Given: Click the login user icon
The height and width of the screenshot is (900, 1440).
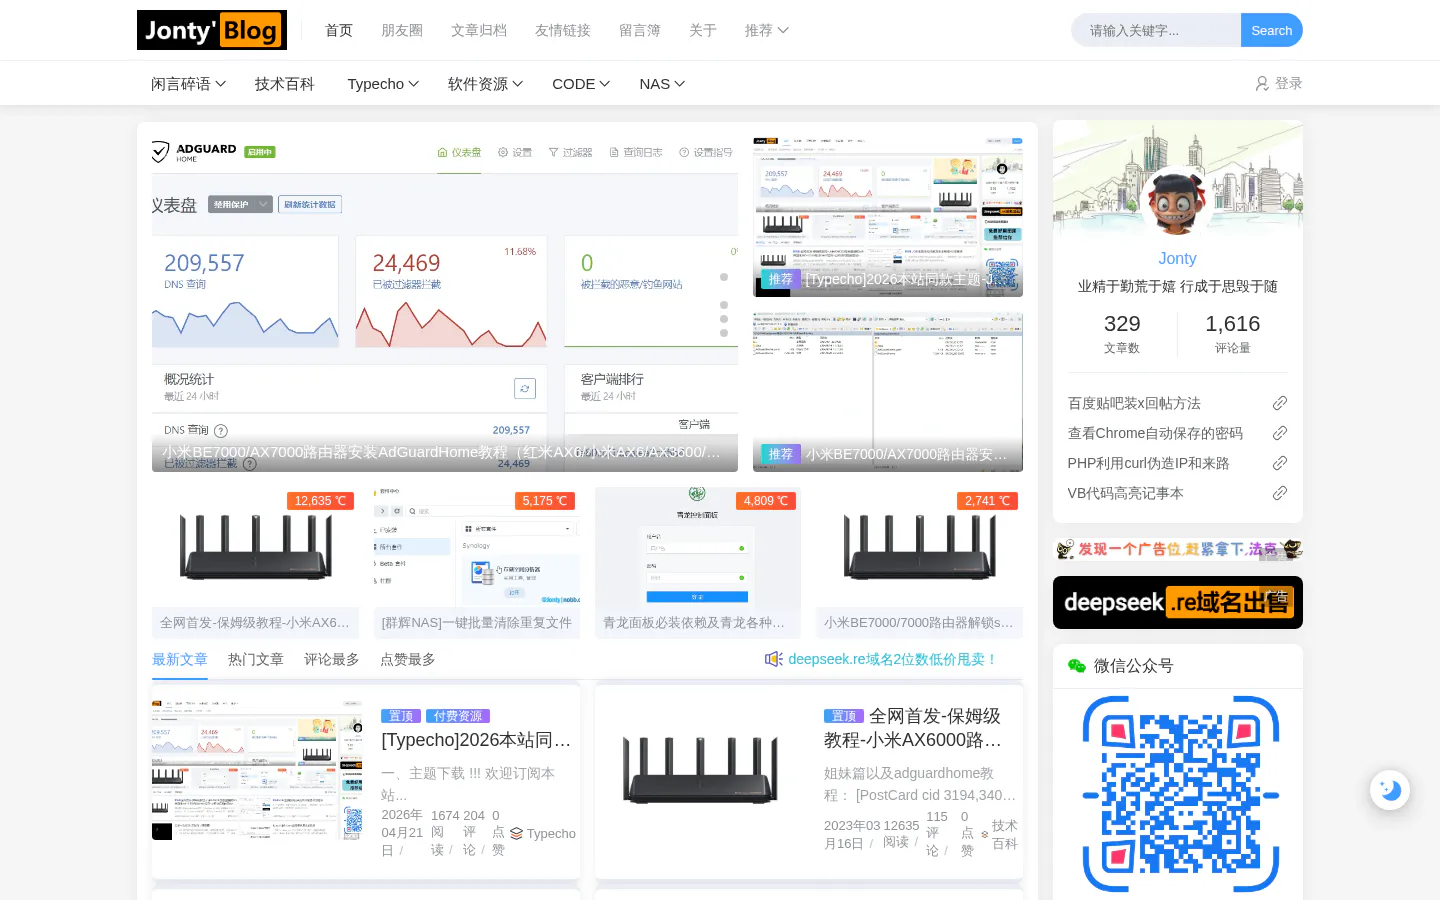Looking at the screenshot, I should 1262,84.
